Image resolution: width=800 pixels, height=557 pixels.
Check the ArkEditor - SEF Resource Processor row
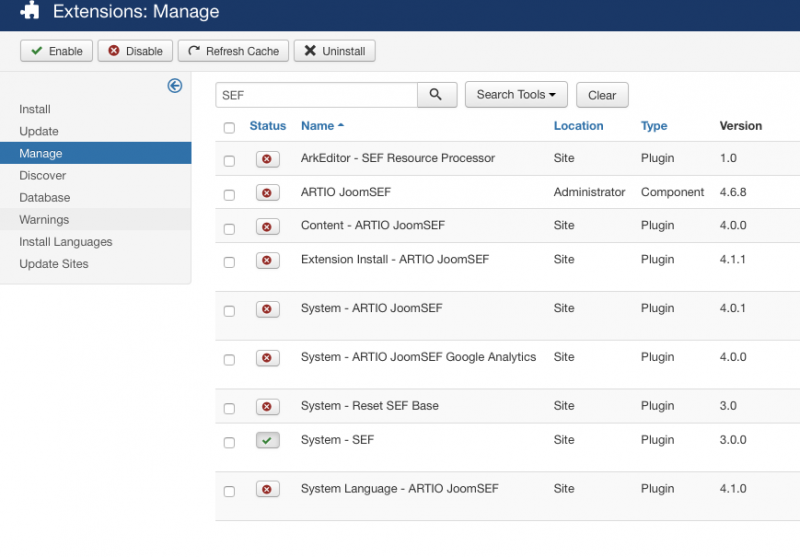coord(230,161)
